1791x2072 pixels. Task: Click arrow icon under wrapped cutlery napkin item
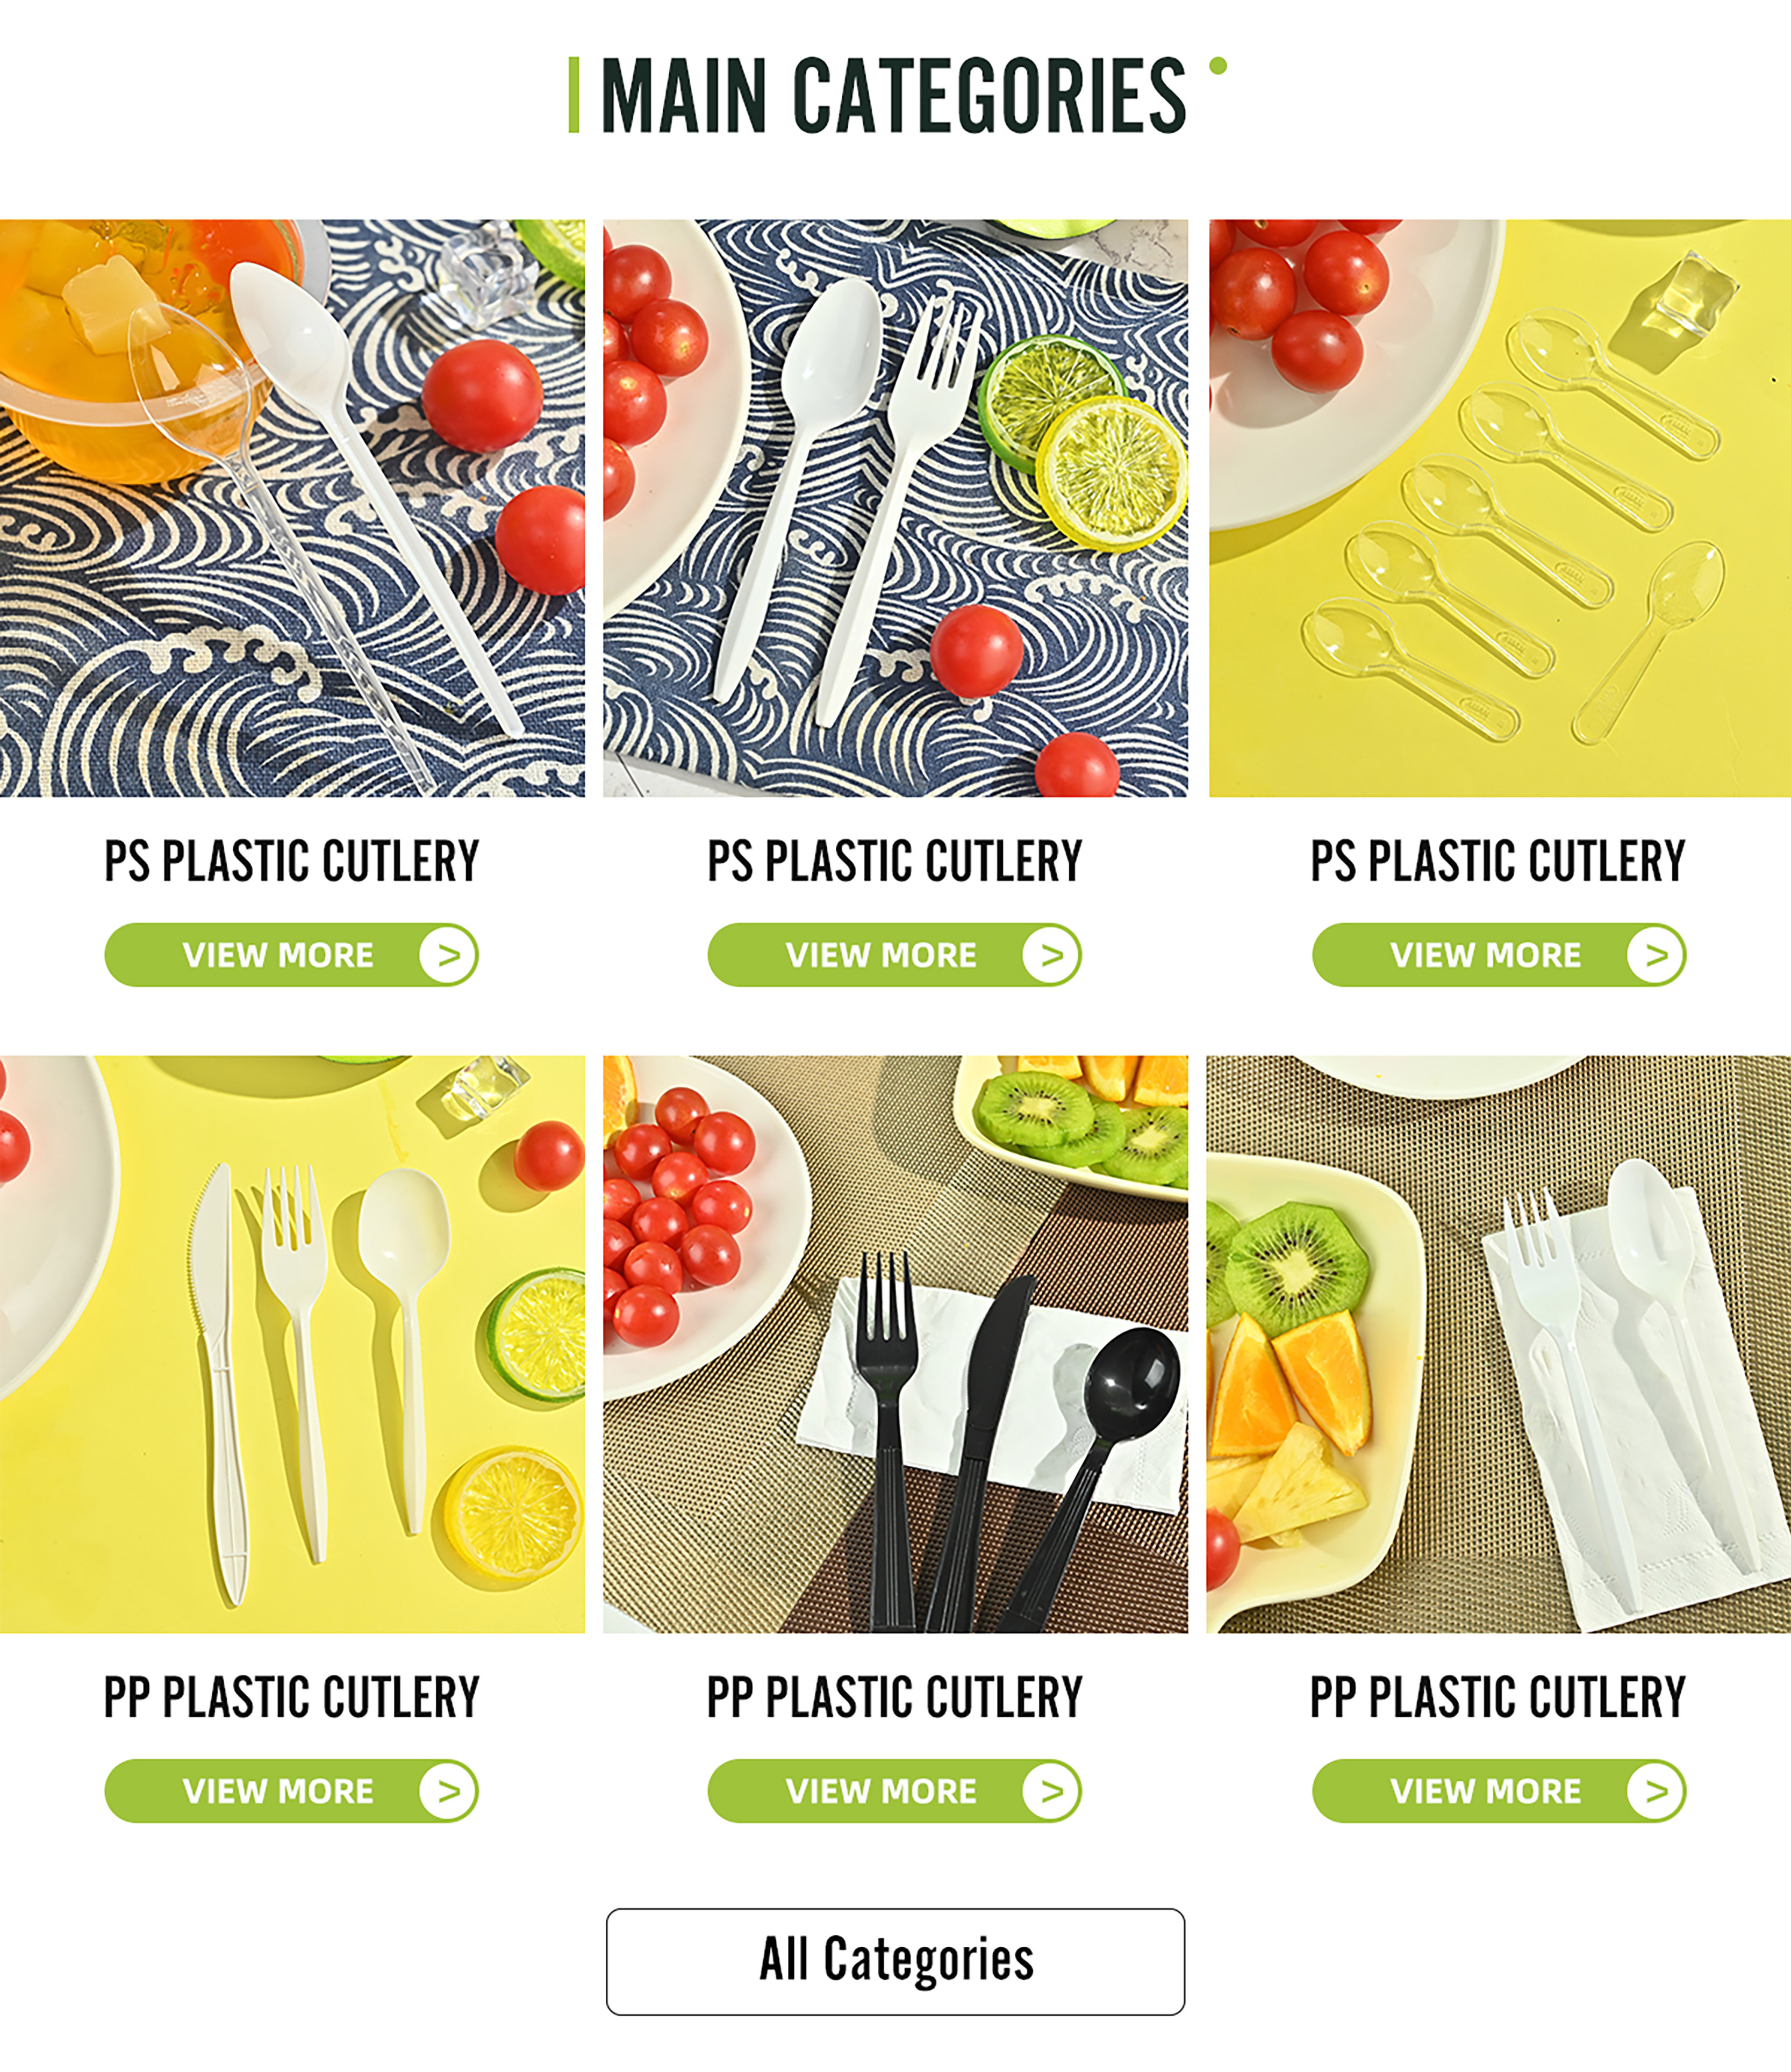tap(1655, 1791)
